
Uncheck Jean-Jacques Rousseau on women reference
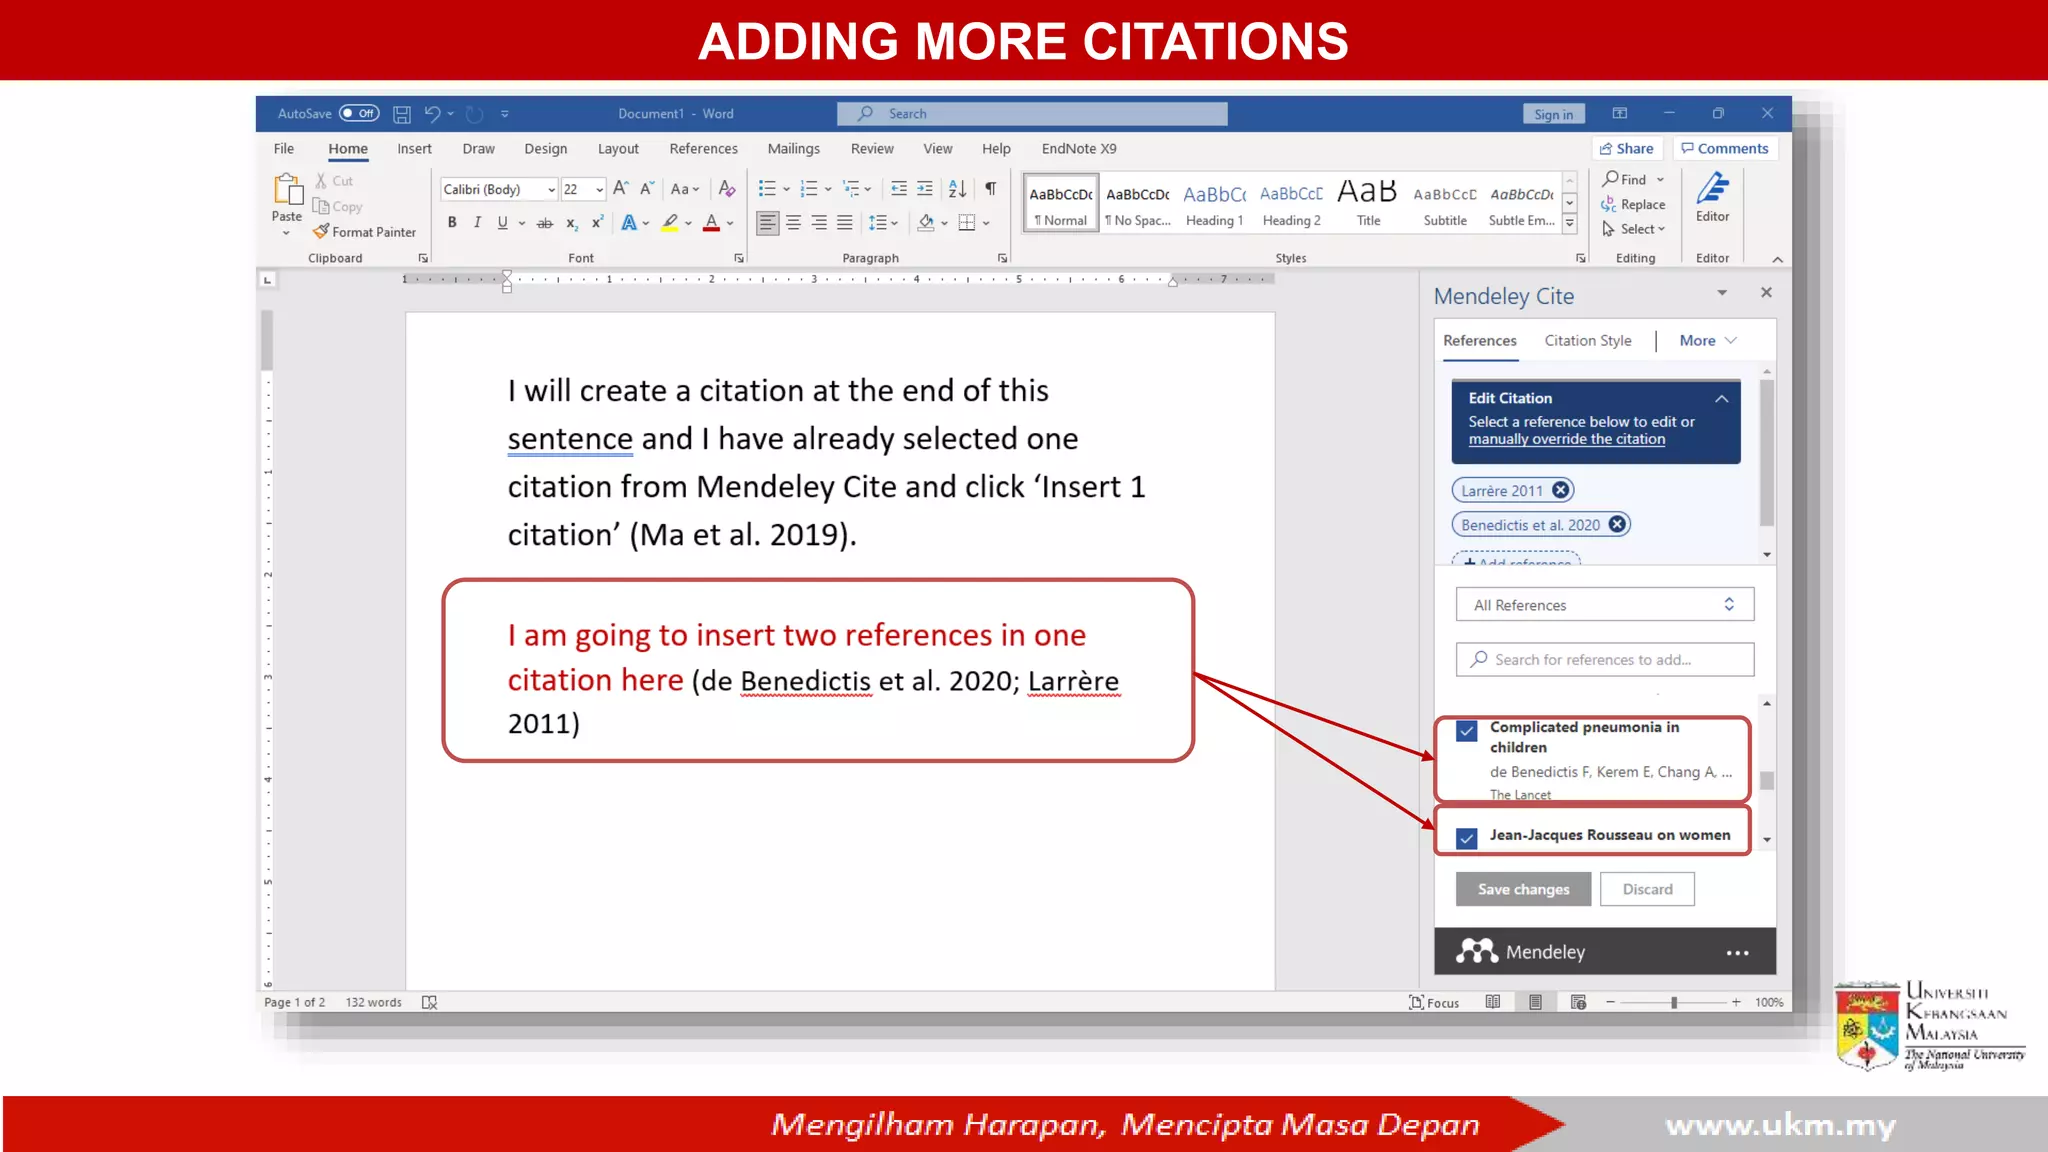[1466, 837]
